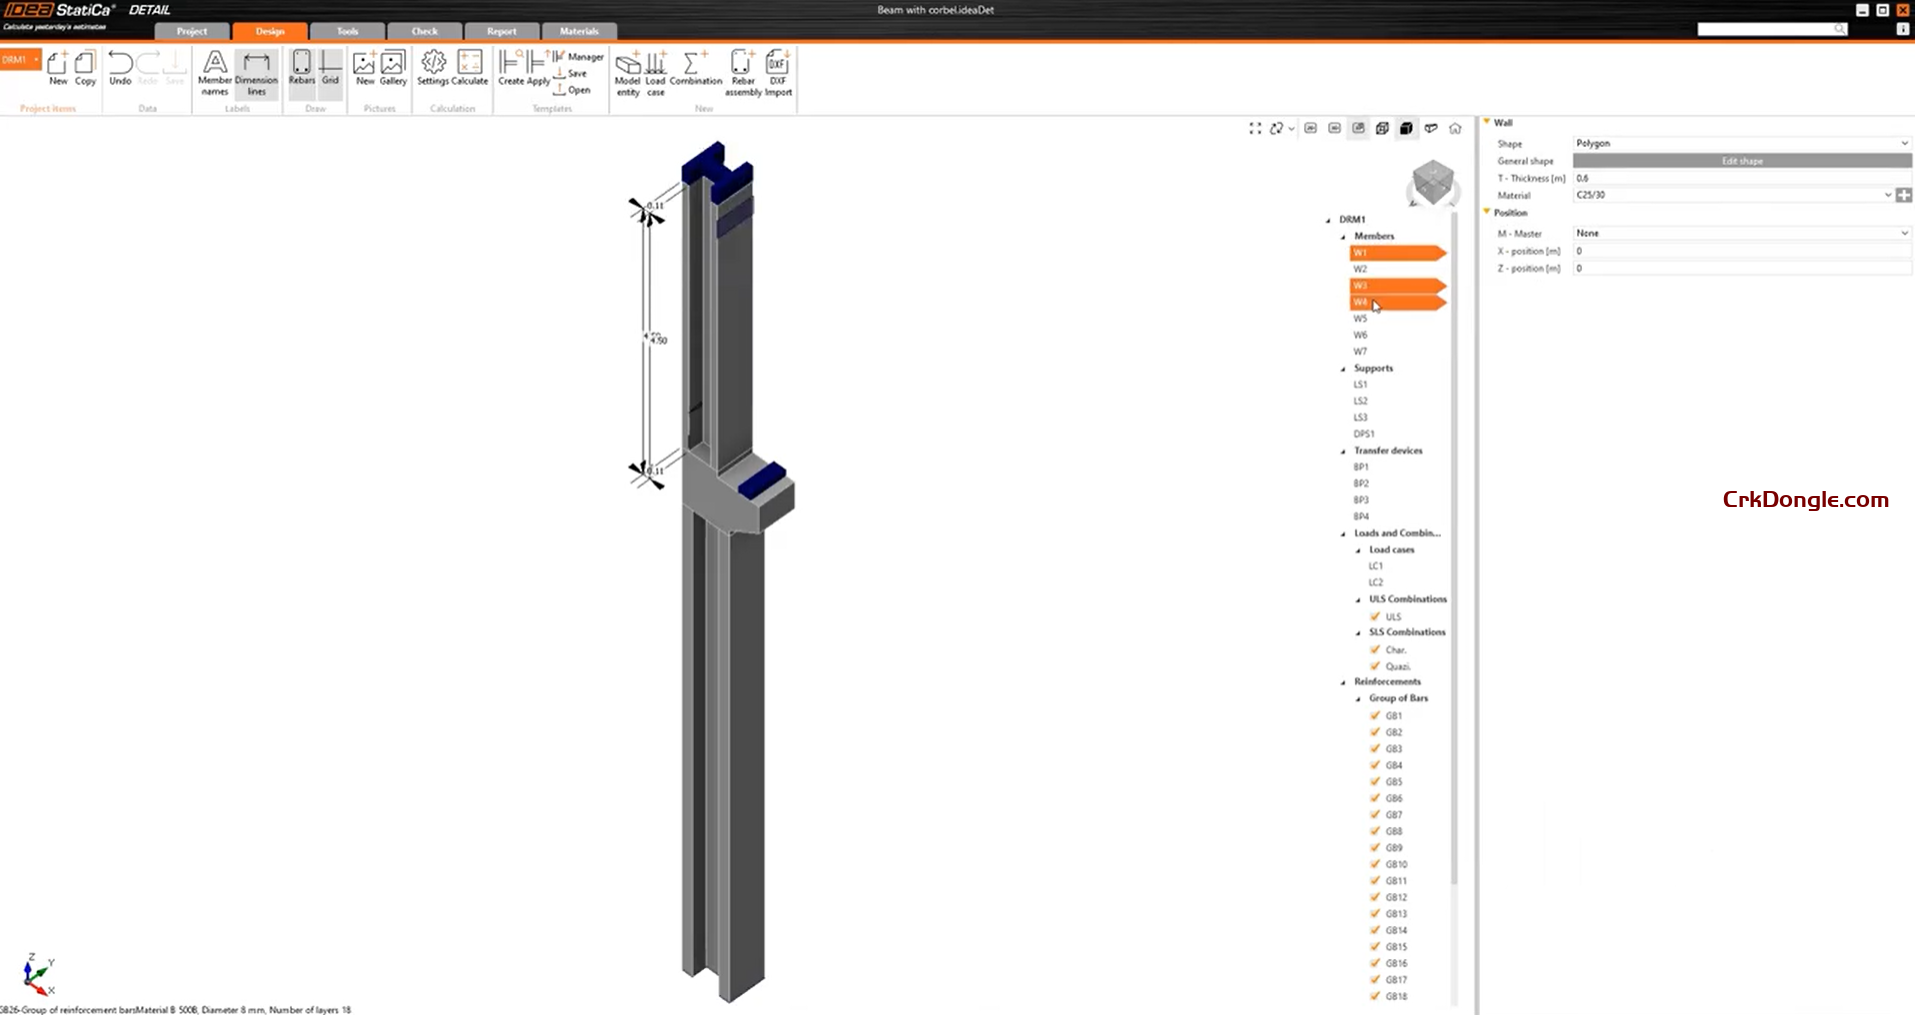Click the Calculate icon in the ribbon
The image size is (1915, 1015).
click(x=469, y=68)
